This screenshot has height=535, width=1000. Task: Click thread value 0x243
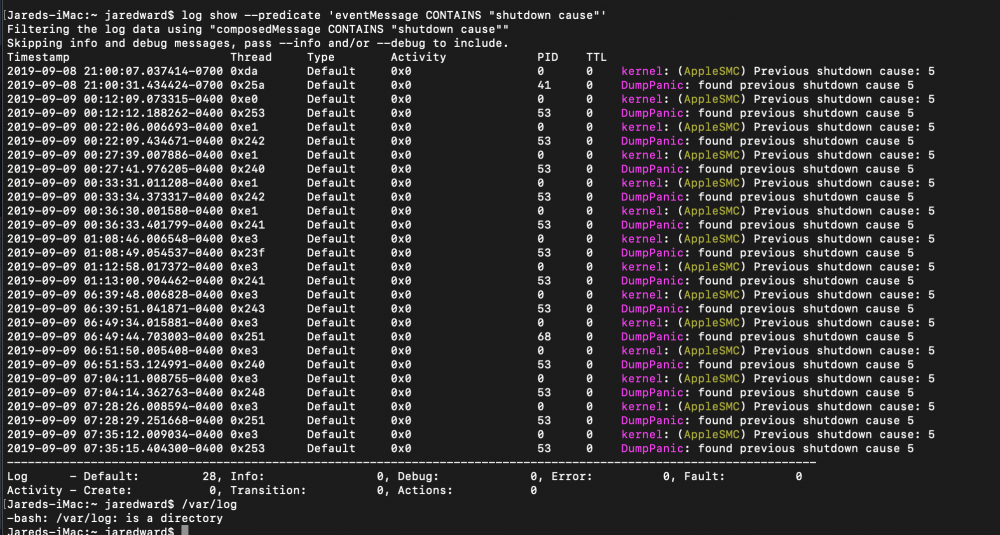[x=247, y=309]
